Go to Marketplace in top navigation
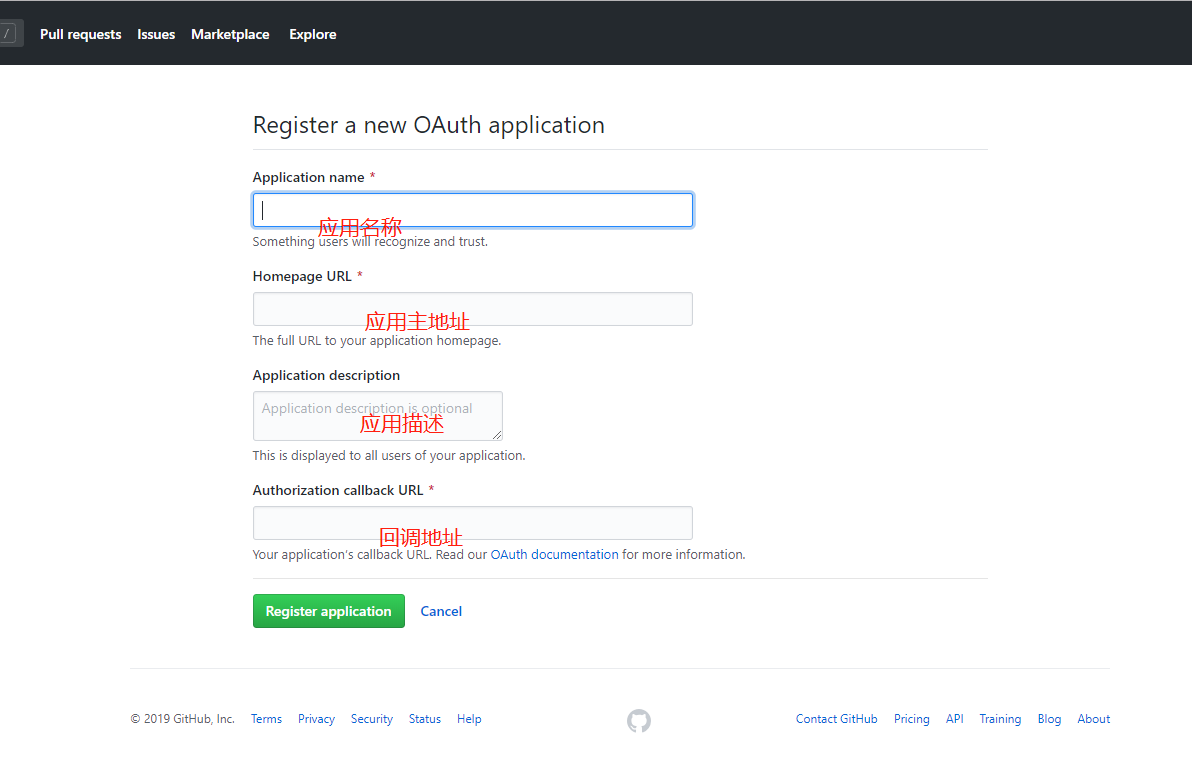 [230, 34]
